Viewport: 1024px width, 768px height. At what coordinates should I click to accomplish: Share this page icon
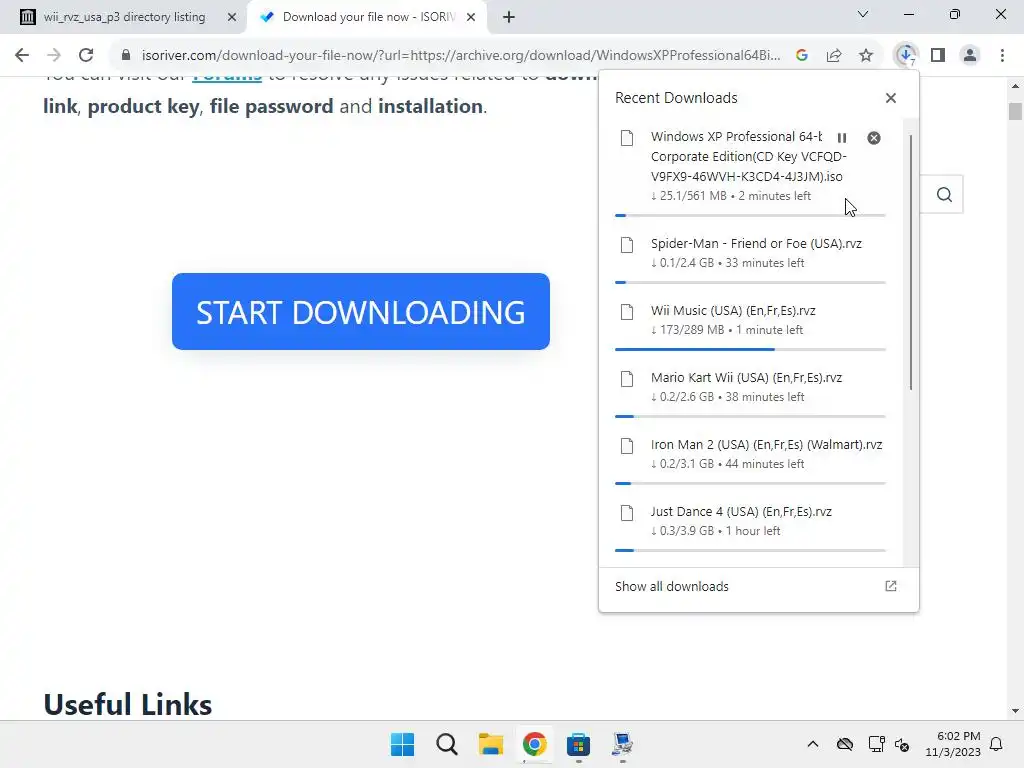coord(834,55)
